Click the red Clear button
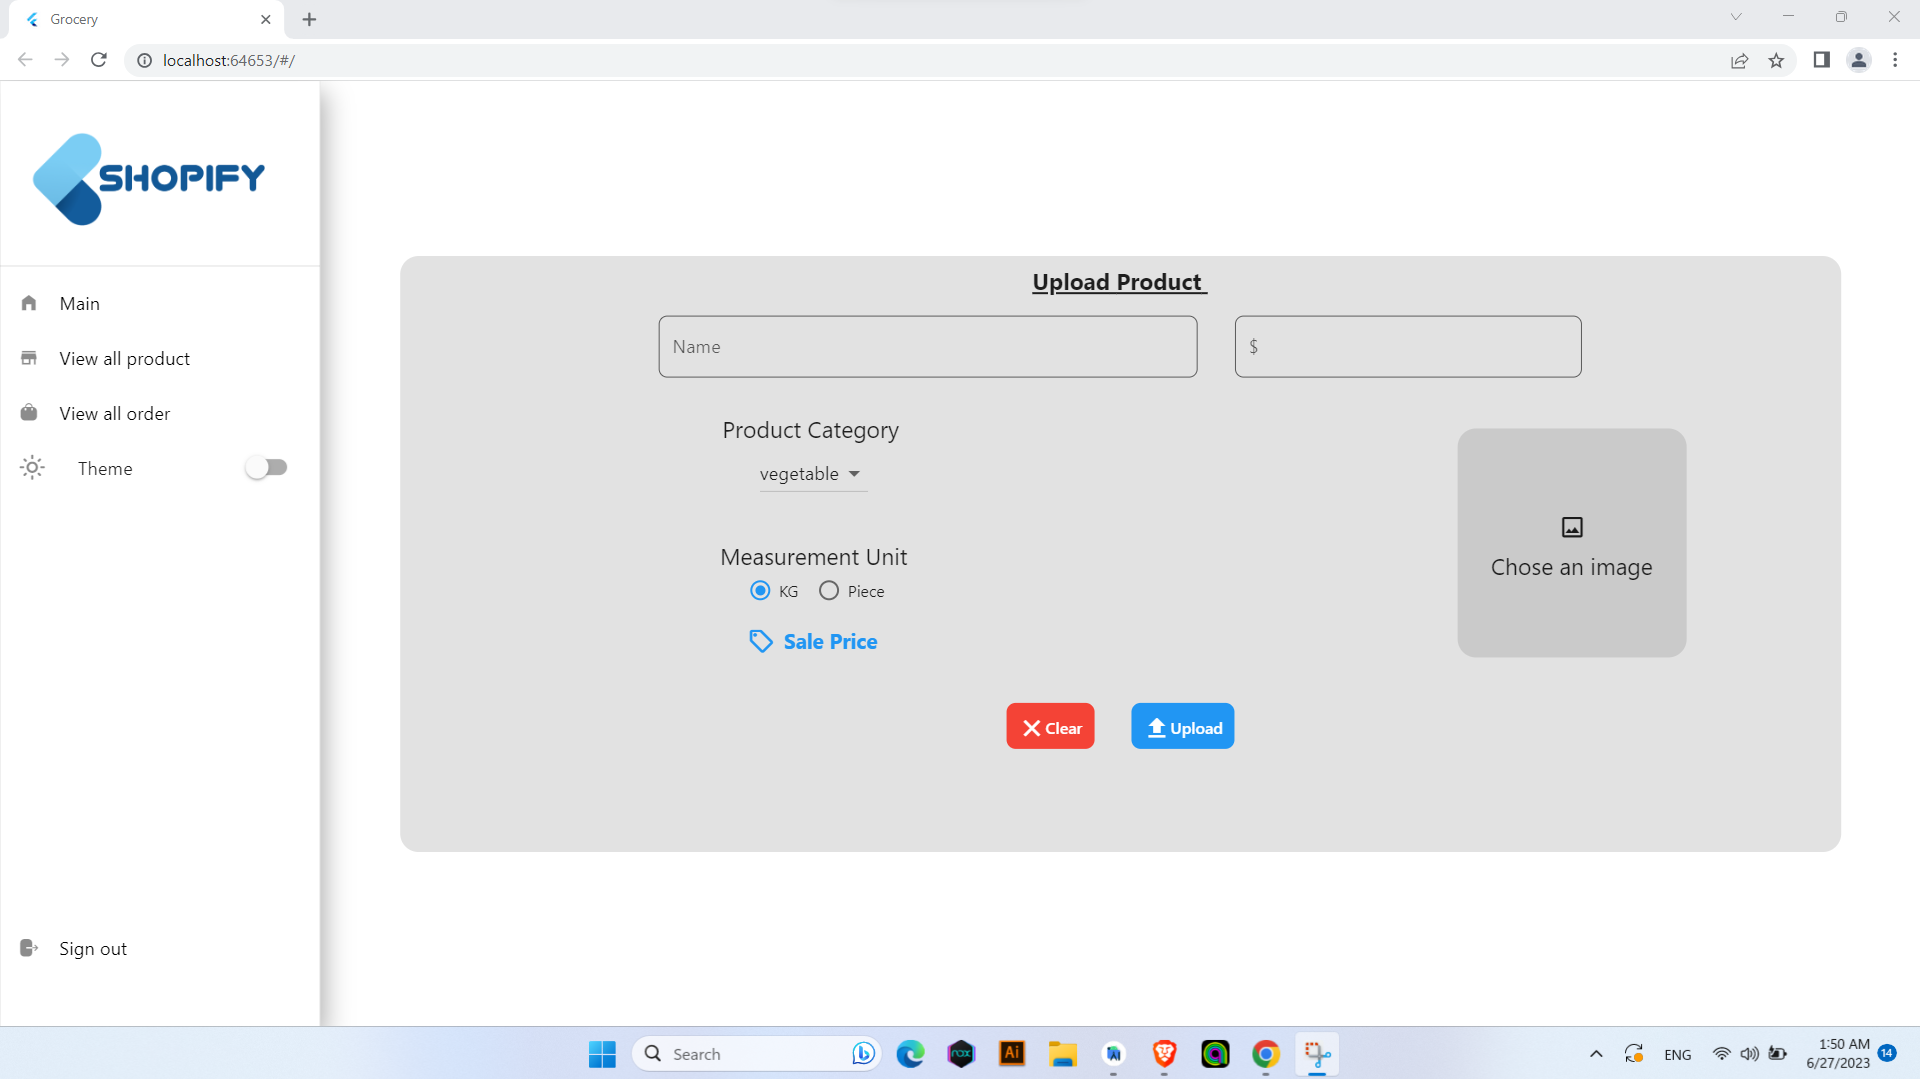The image size is (1920, 1079). 1050,726
